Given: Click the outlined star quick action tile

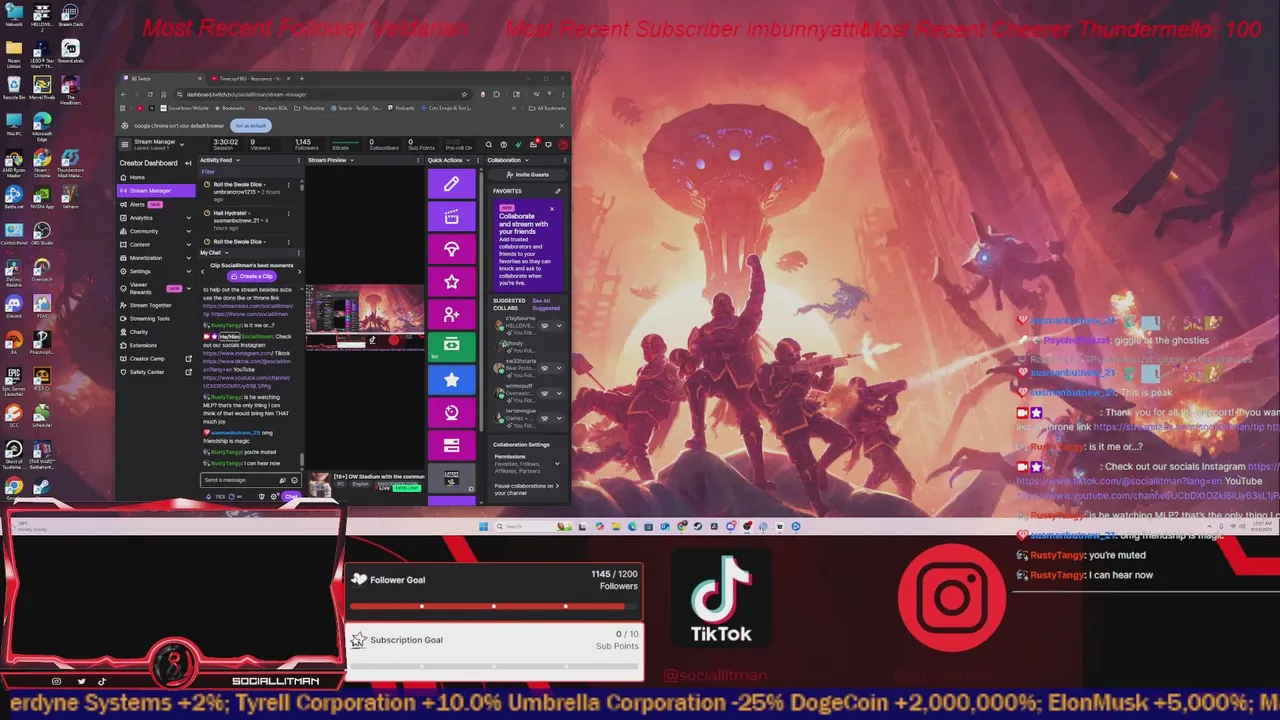Looking at the screenshot, I should coord(451,282).
